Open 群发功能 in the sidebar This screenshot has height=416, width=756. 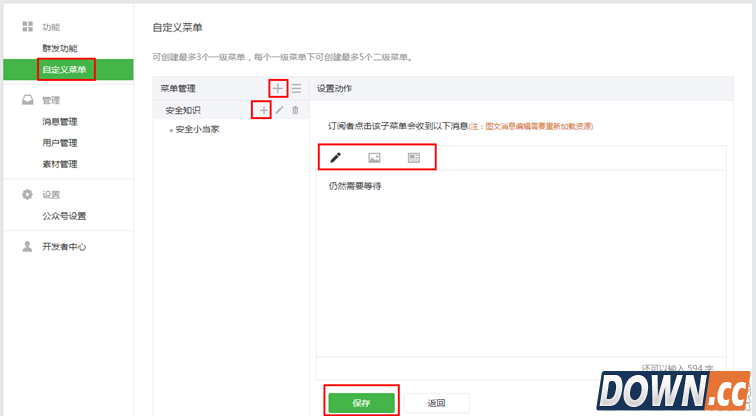60,48
